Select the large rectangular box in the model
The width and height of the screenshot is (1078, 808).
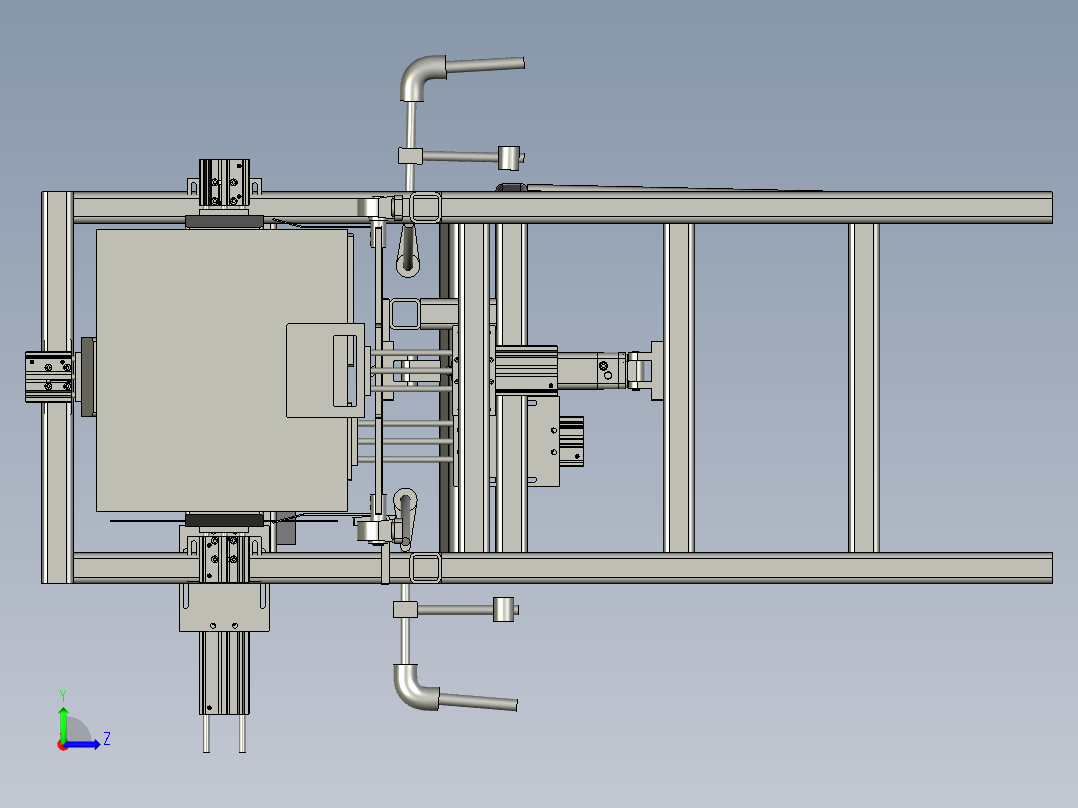click(221, 370)
